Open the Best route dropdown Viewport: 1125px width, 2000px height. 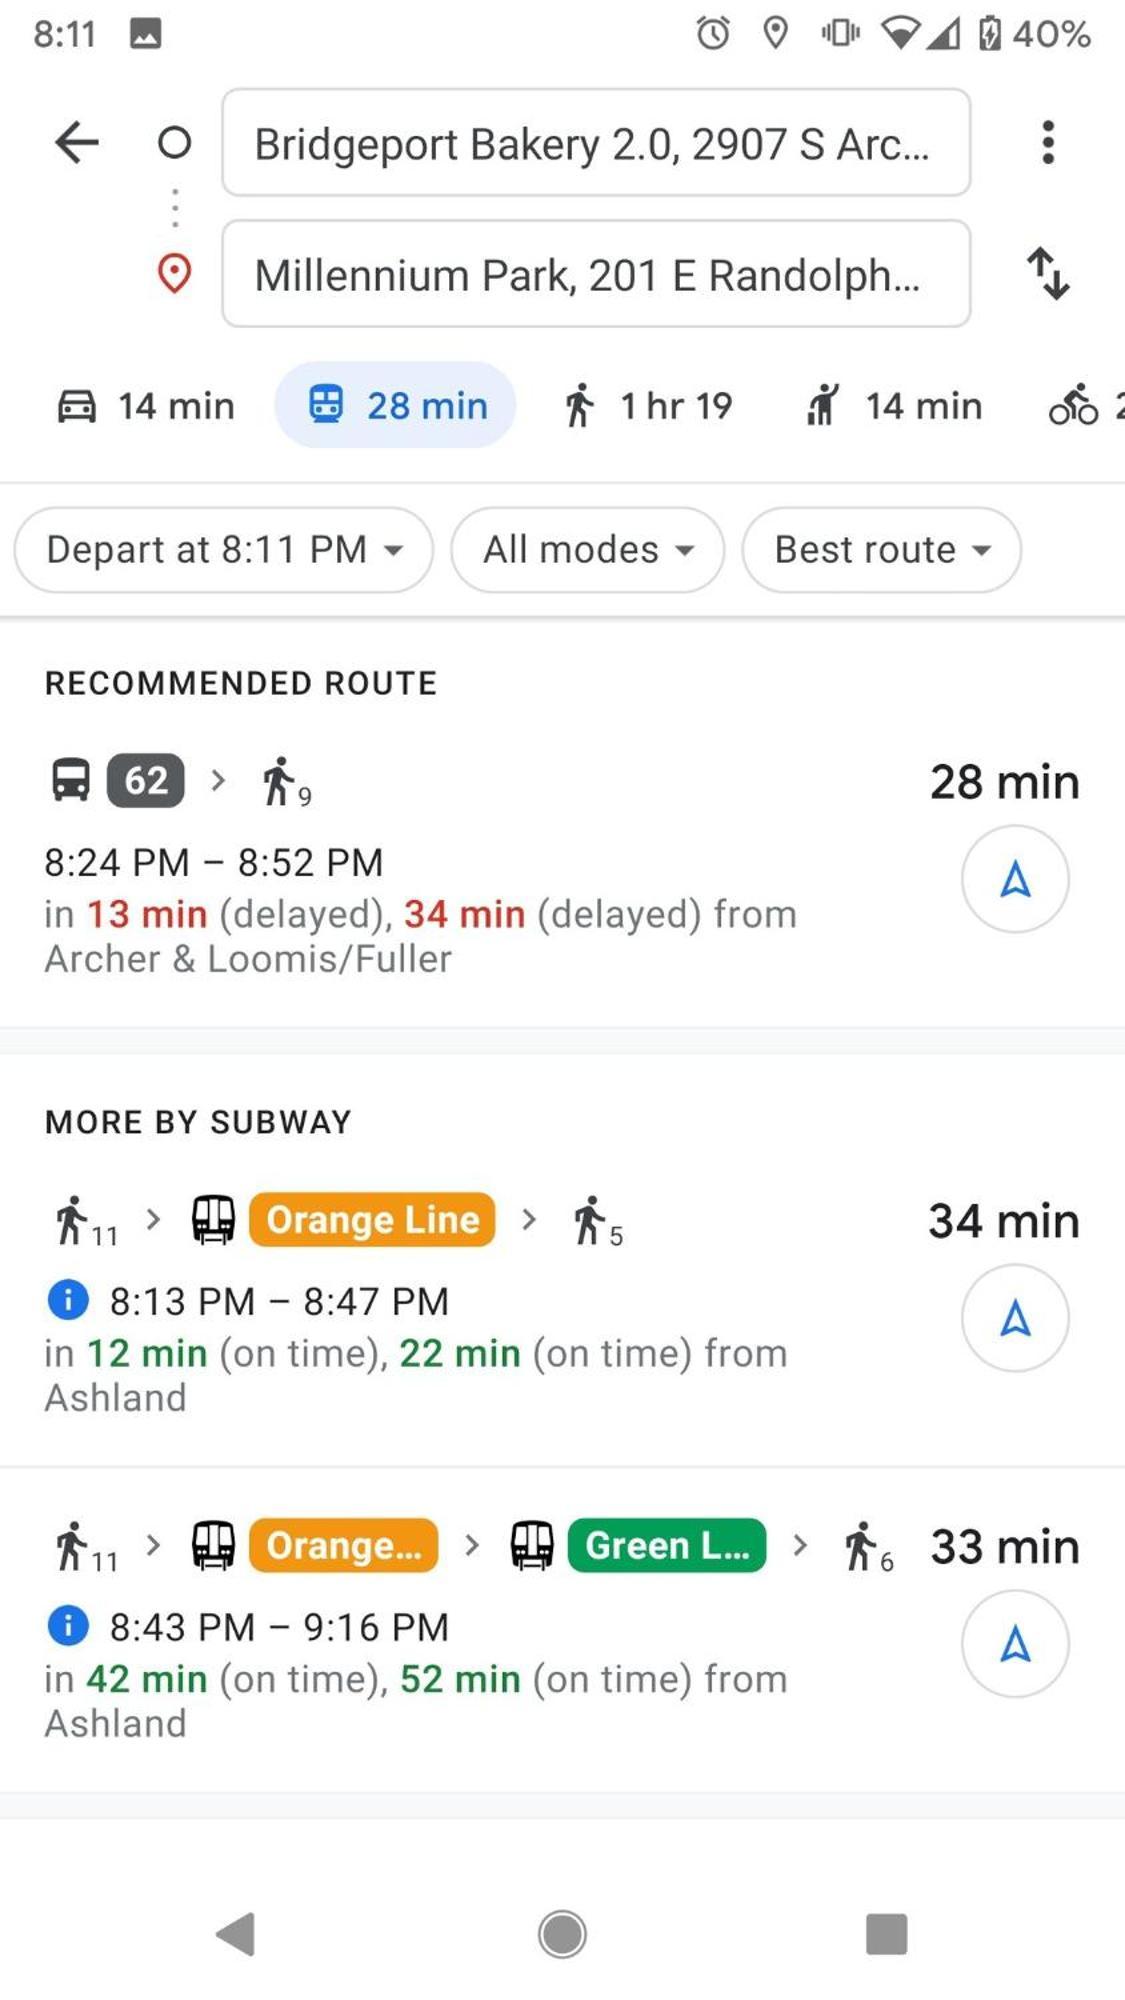point(882,549)
